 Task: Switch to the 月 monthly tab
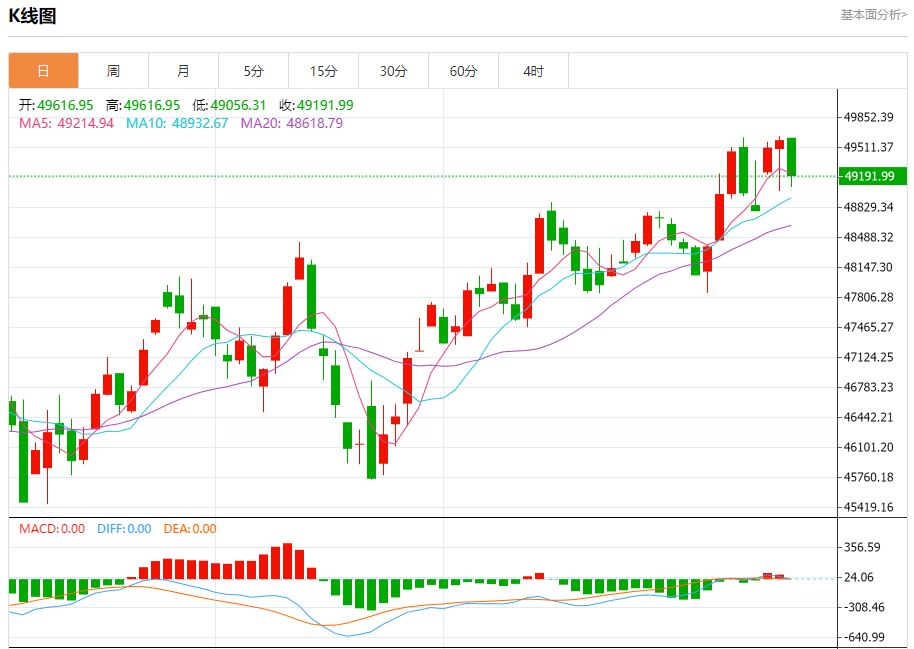183,71
